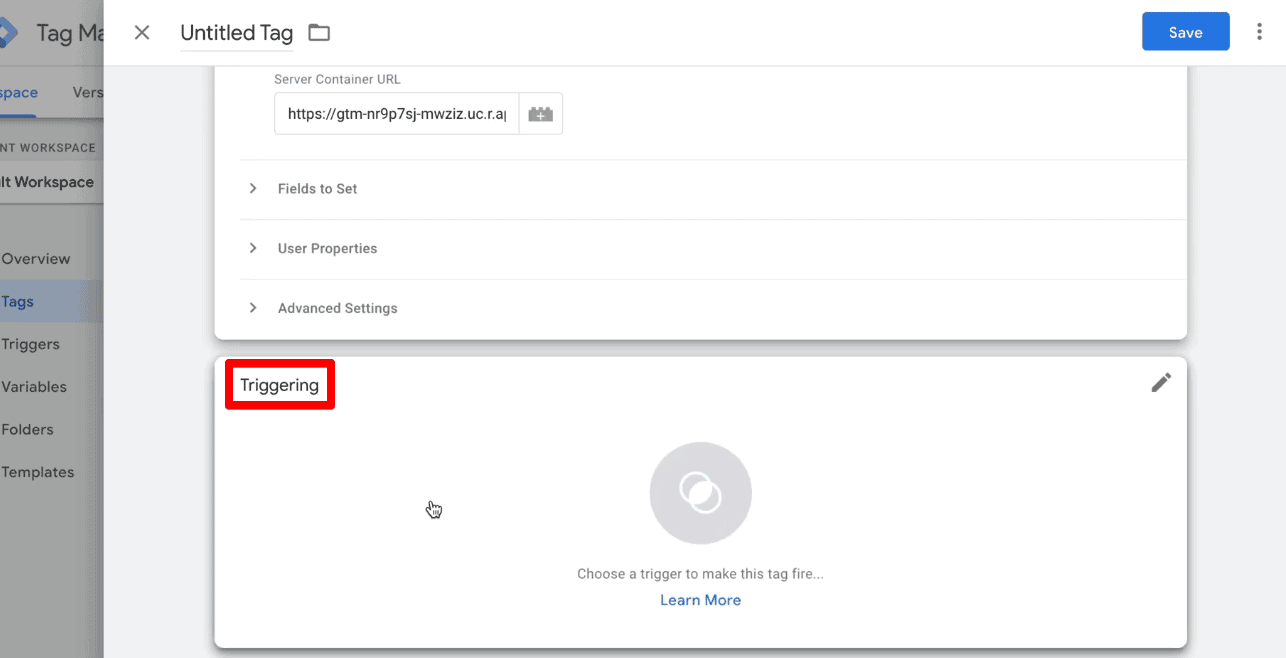Expand the Fields to Set section
This screenshot has width=1286, height=658.
click(713, 189)
